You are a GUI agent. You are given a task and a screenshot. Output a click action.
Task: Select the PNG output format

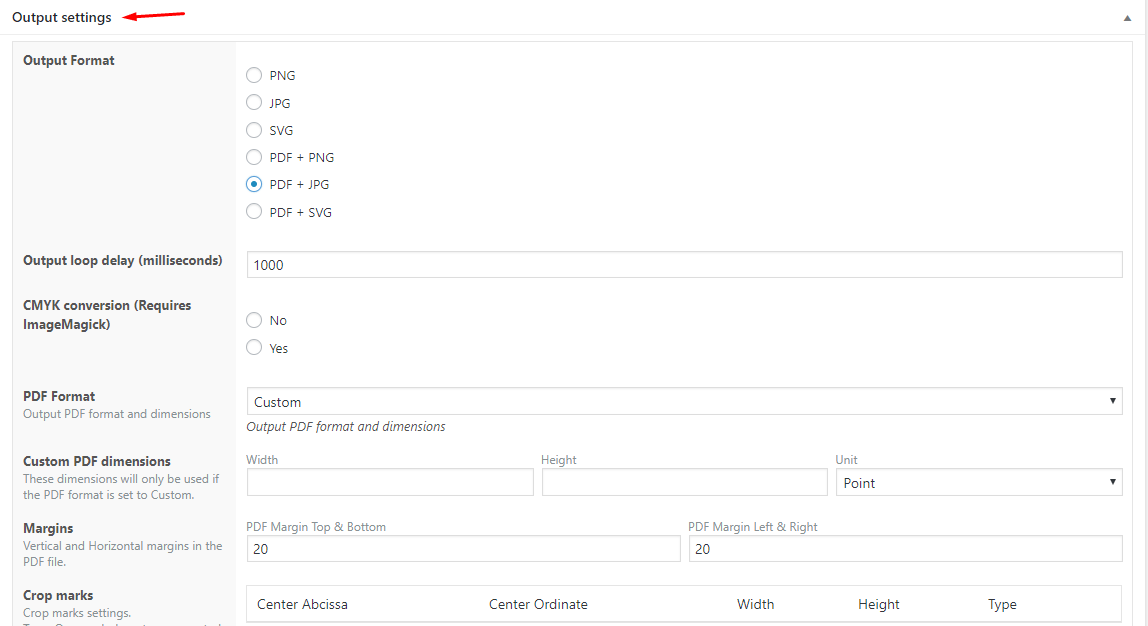[x=254, y=75]
